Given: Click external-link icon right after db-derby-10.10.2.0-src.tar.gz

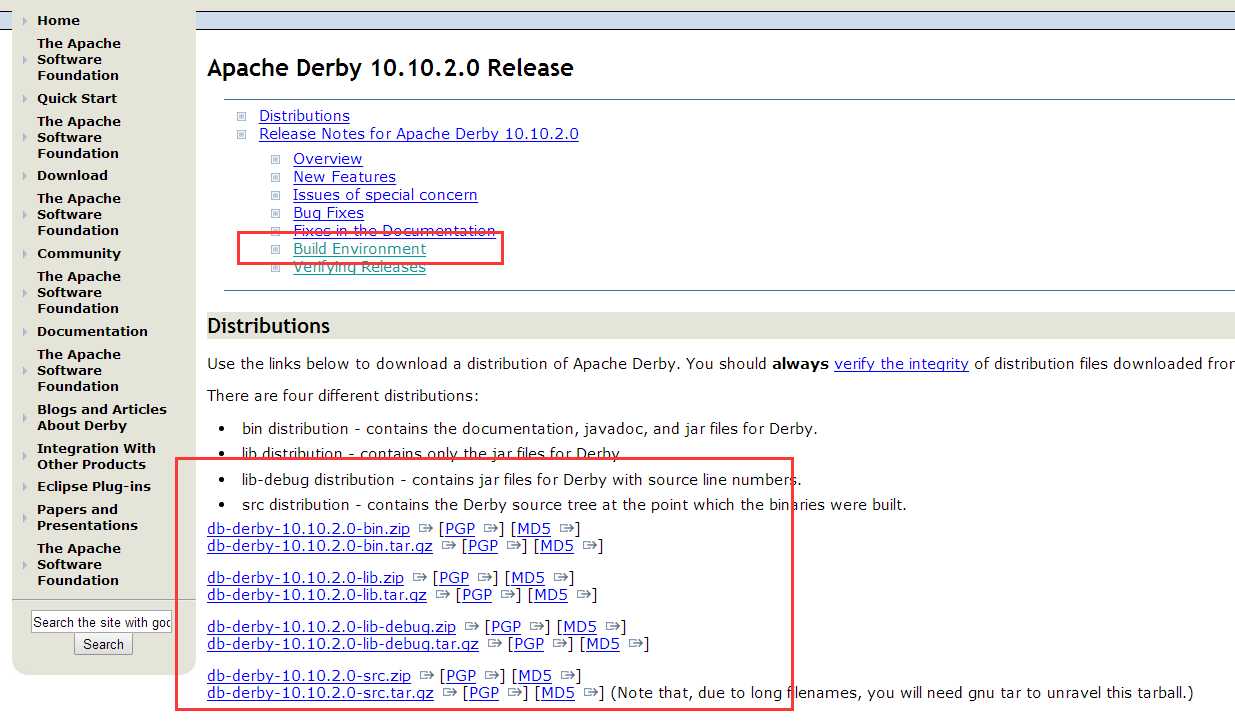Looking at the screenshot, I should 450,693.
